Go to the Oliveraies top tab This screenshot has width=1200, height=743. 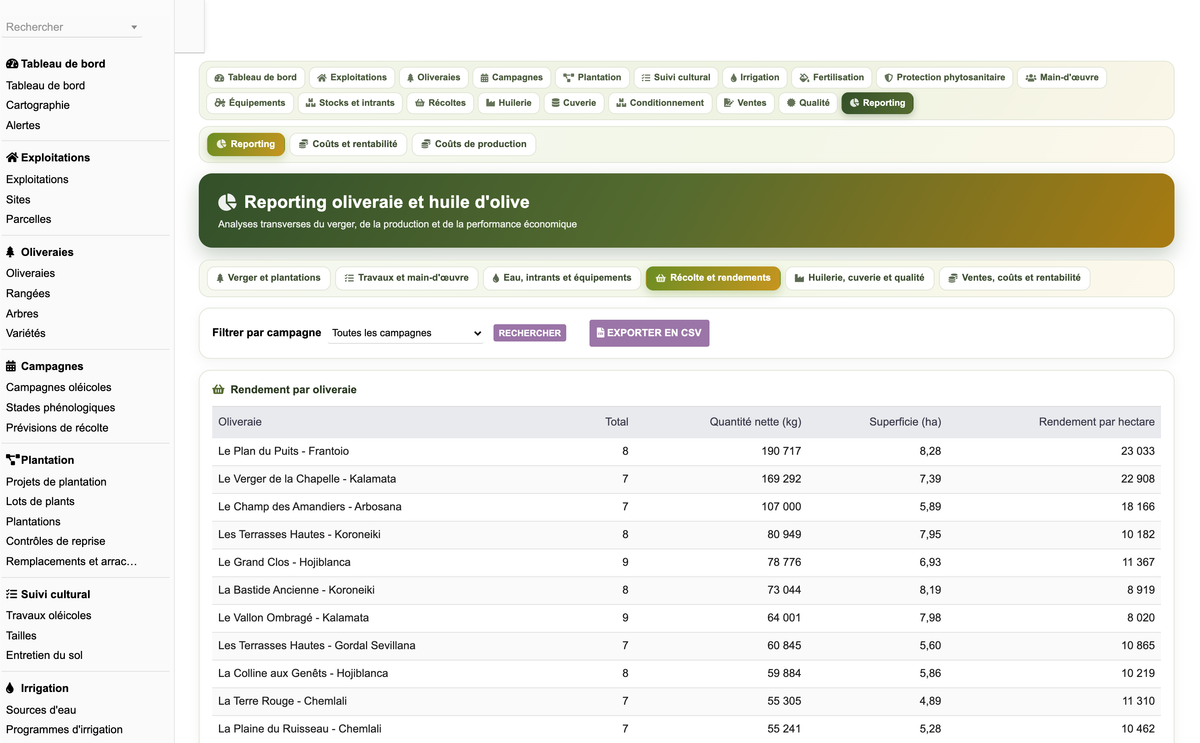(434, 77)
